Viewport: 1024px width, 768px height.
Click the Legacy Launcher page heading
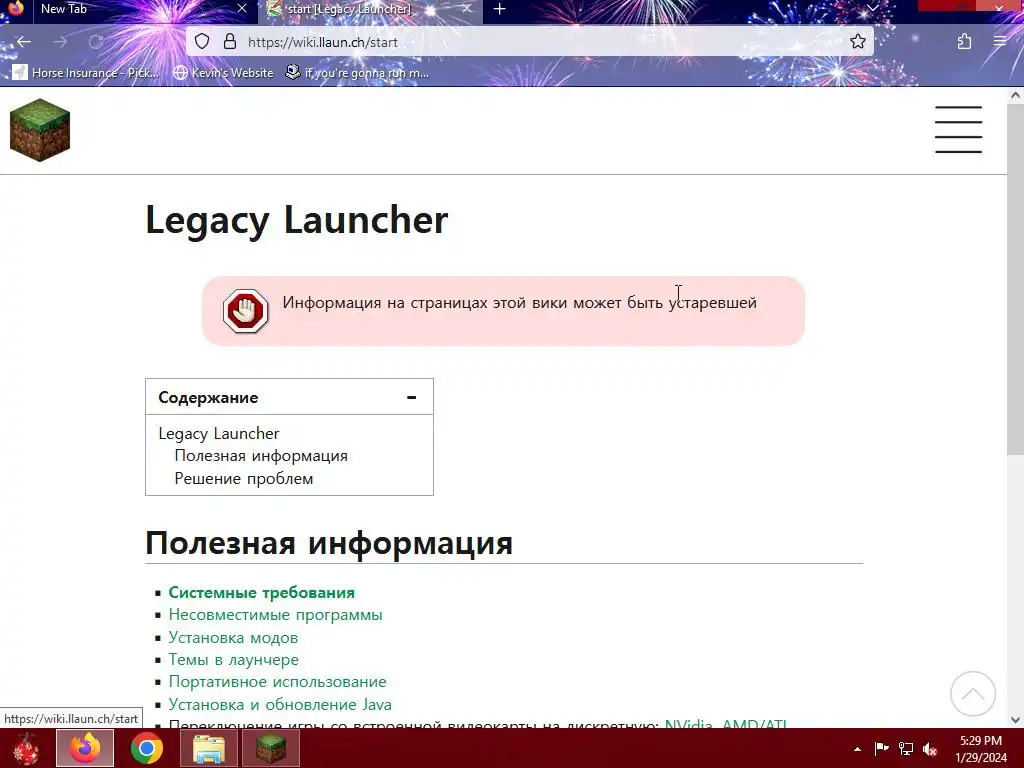(x=296, y=220)
